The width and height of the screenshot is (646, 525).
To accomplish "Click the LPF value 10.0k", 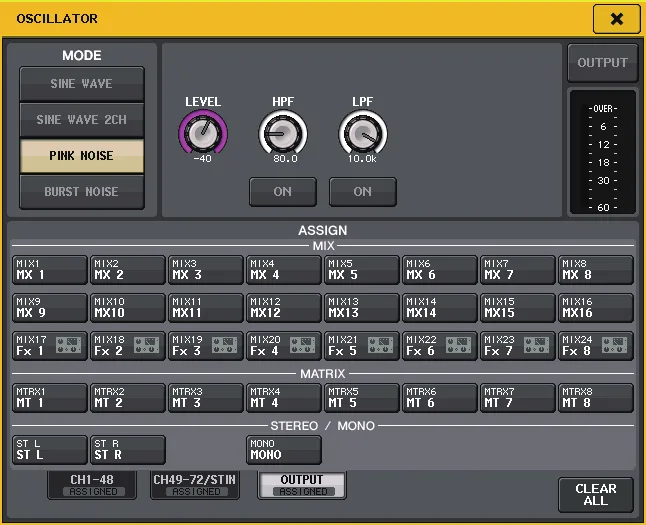I will 362,159.
